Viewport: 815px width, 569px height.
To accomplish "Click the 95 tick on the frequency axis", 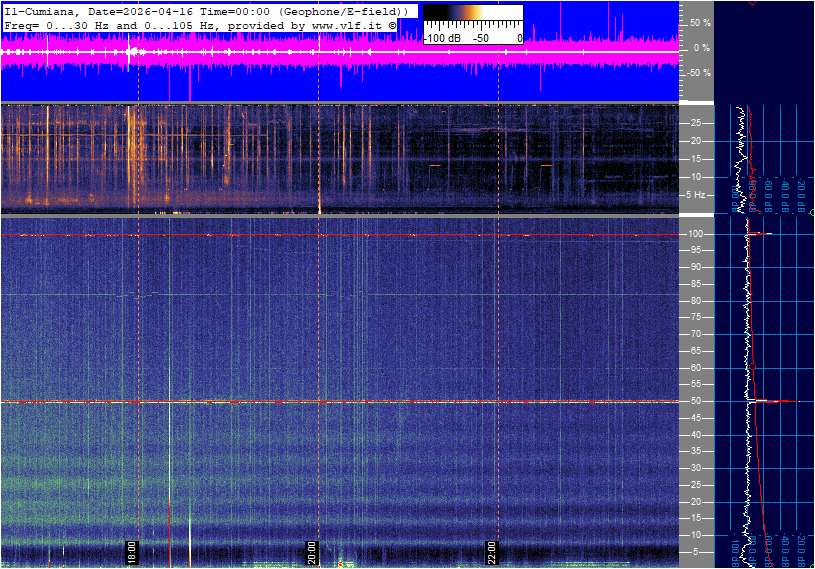I will [695, 250].
